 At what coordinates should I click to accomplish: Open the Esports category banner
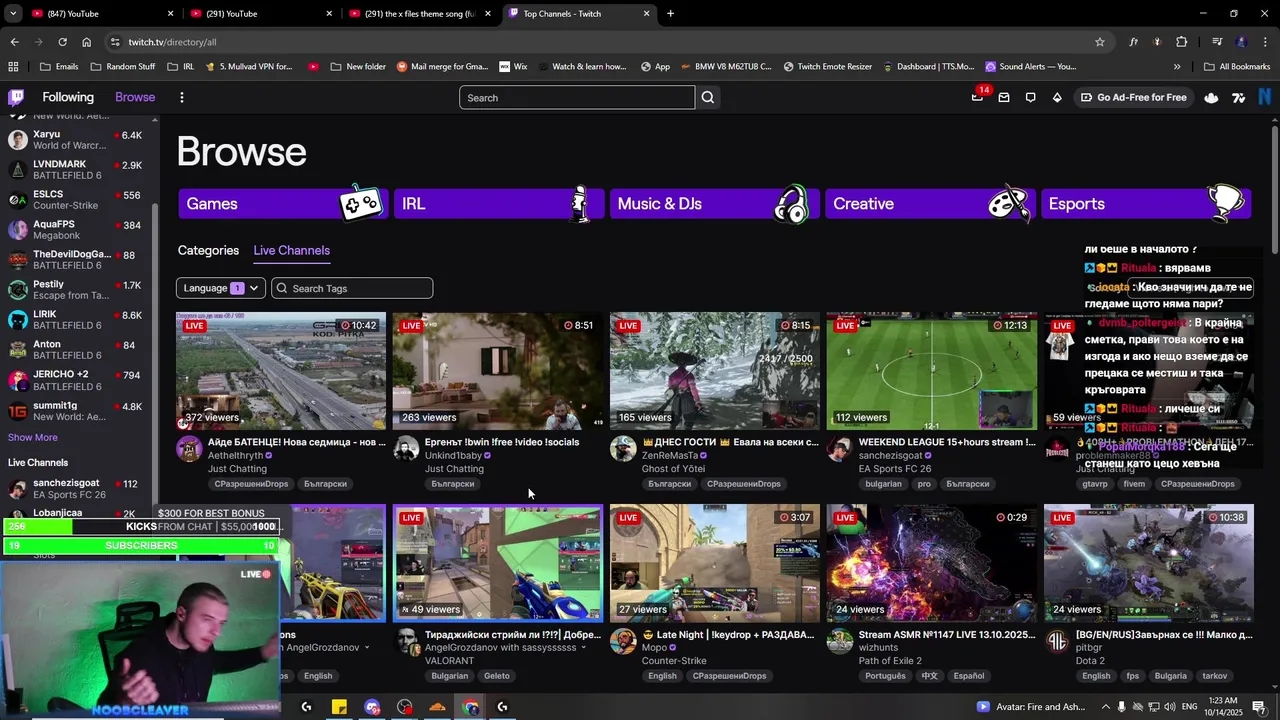(x=1145, y=203)
